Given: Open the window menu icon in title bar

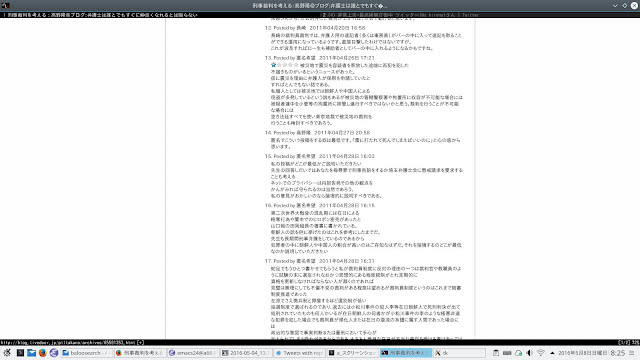Looking at the screenshot, I should pyautogui.click(x=6, y=5).
